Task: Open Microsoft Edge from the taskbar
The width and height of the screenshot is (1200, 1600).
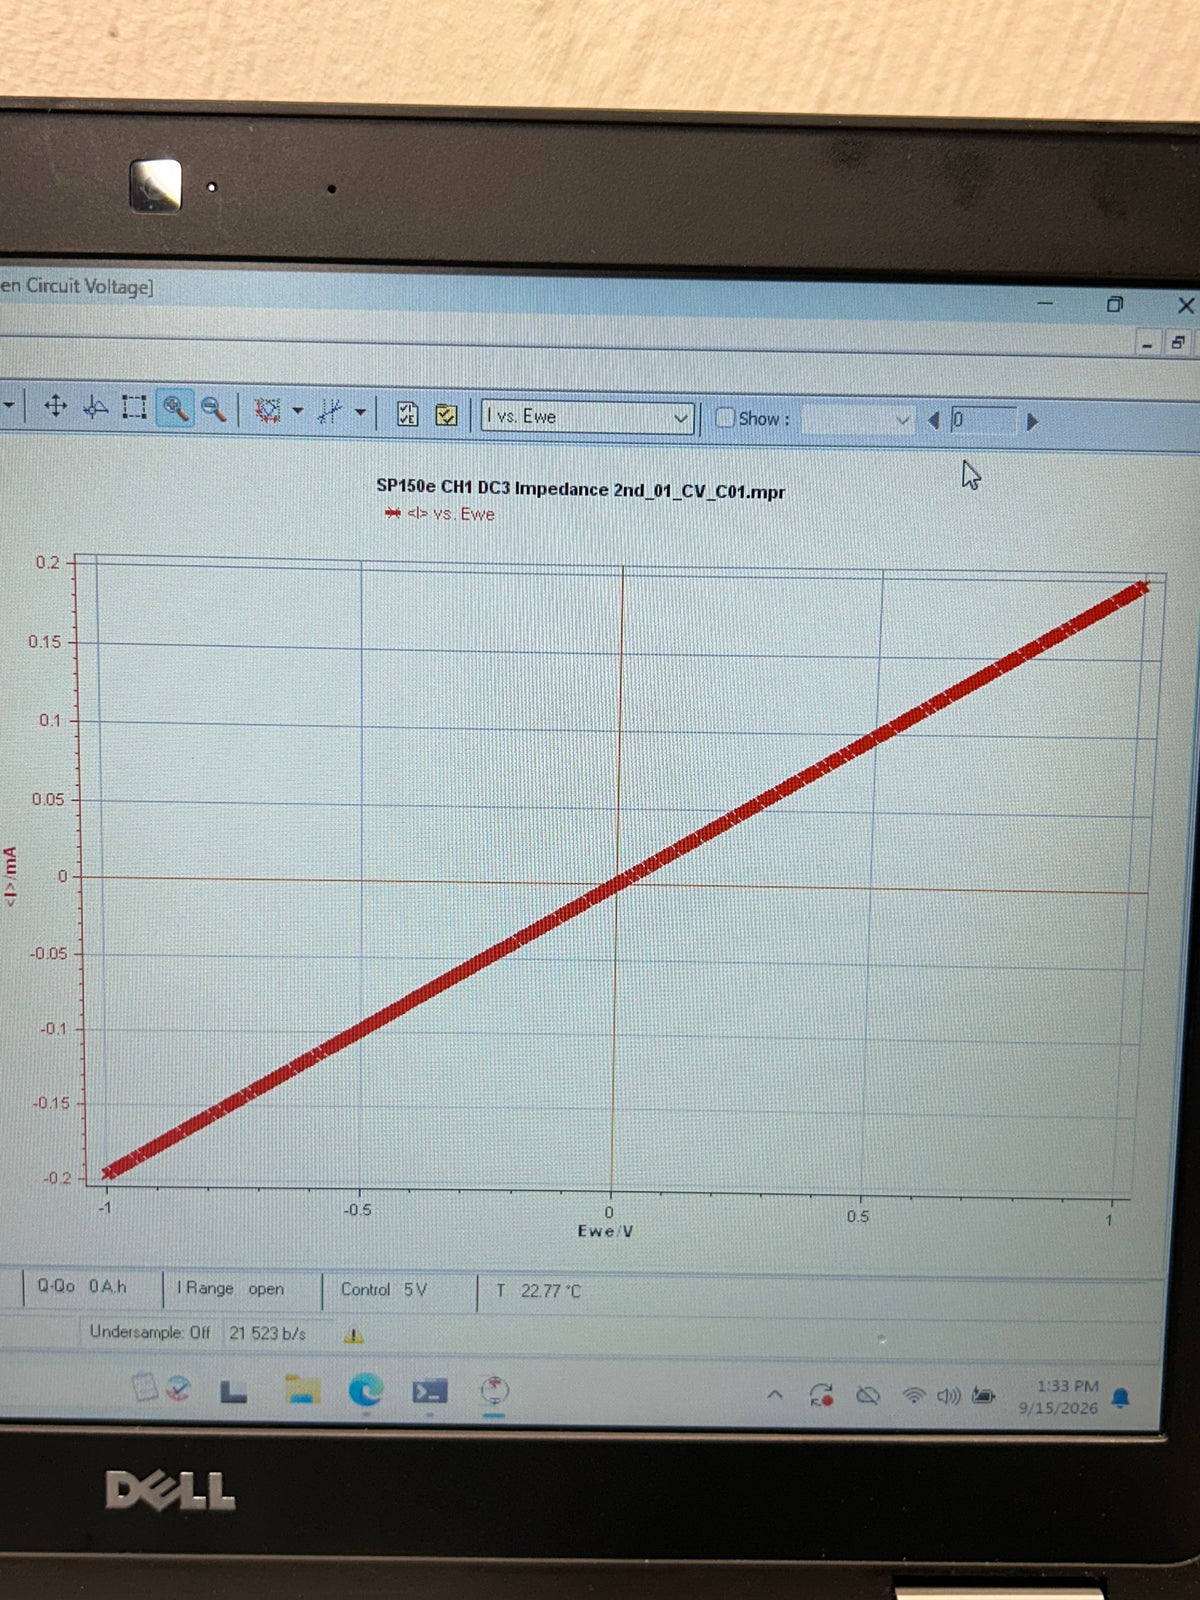Action: [366, 1390]
